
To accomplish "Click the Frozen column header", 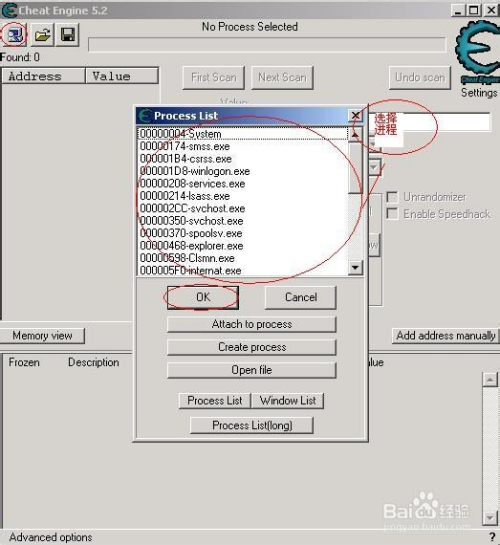I will click(x=24, y=363).
